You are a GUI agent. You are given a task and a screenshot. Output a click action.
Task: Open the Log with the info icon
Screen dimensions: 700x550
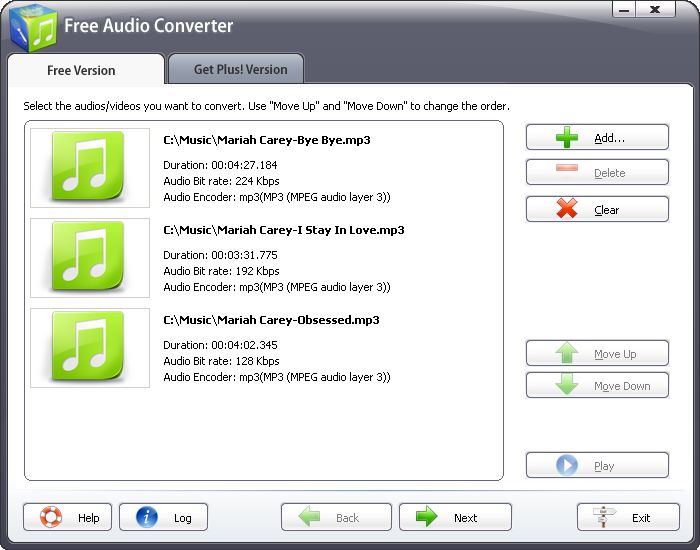pos(163,517)
